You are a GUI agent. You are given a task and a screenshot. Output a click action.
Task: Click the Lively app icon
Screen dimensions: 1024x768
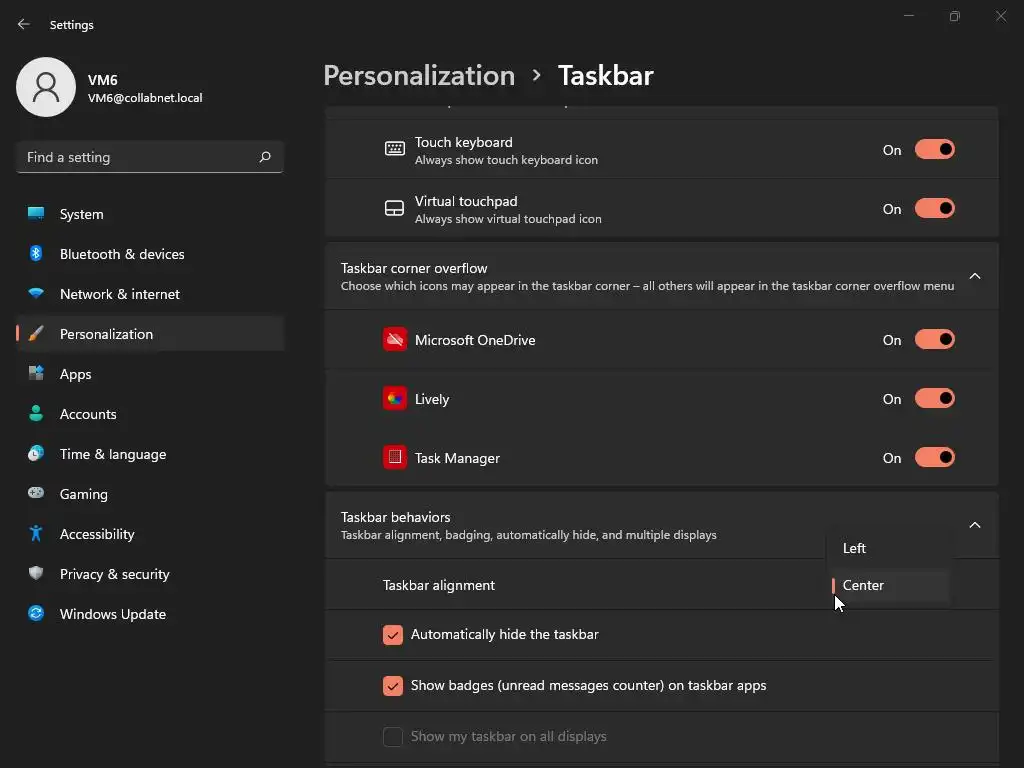(395, 399)
